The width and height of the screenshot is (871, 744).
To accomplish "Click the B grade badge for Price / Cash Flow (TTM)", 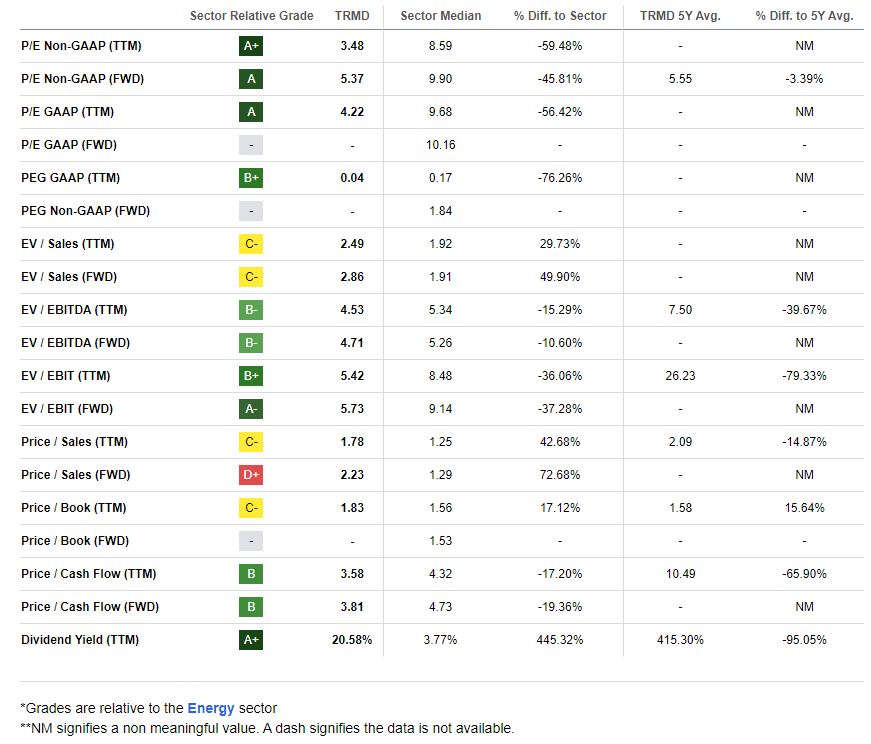I will pyautogui.click(x=251, y=574).
